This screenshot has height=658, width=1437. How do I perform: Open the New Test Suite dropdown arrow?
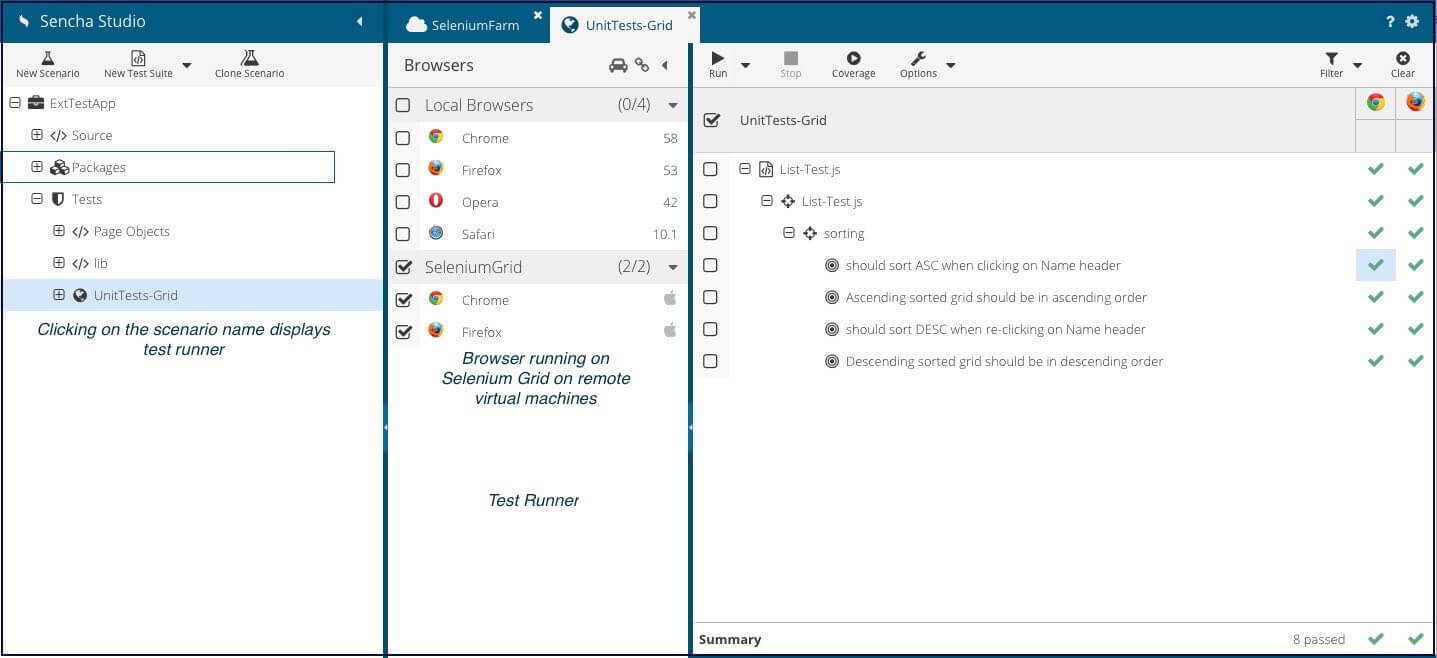[186, 65]
